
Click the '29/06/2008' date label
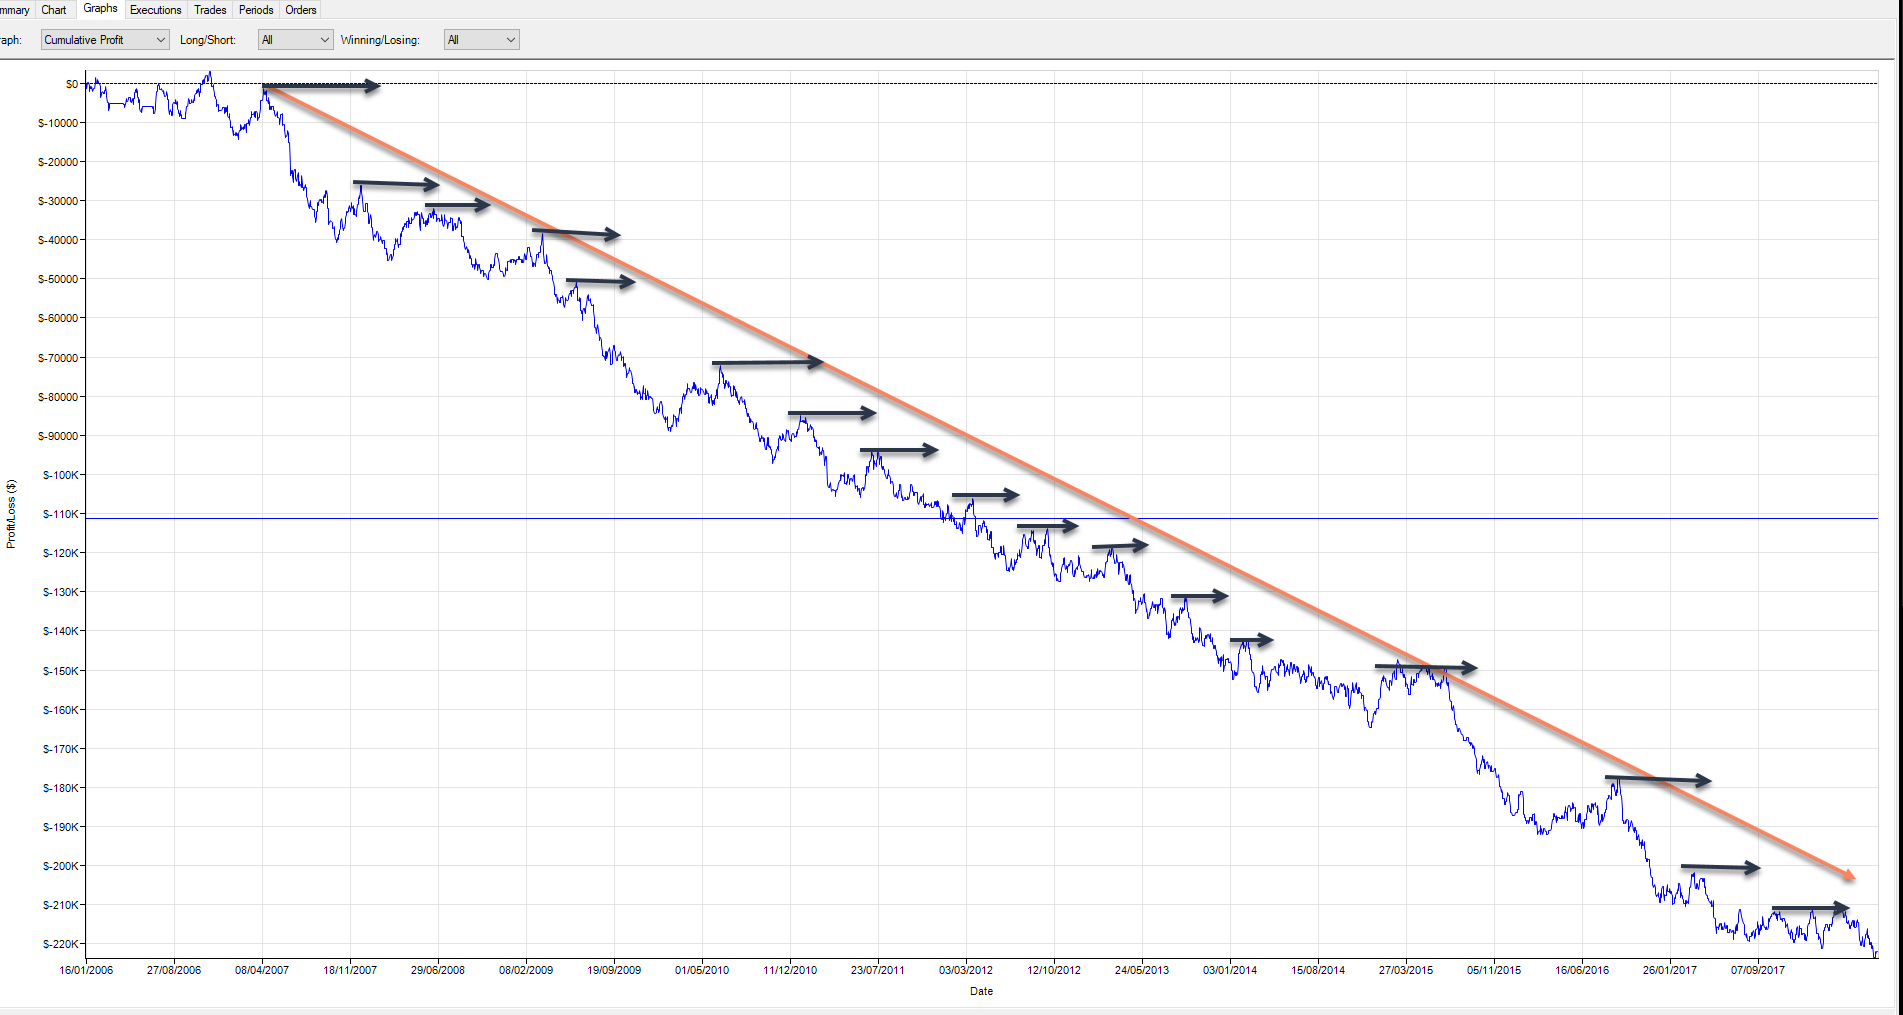[x=438, y=970]
